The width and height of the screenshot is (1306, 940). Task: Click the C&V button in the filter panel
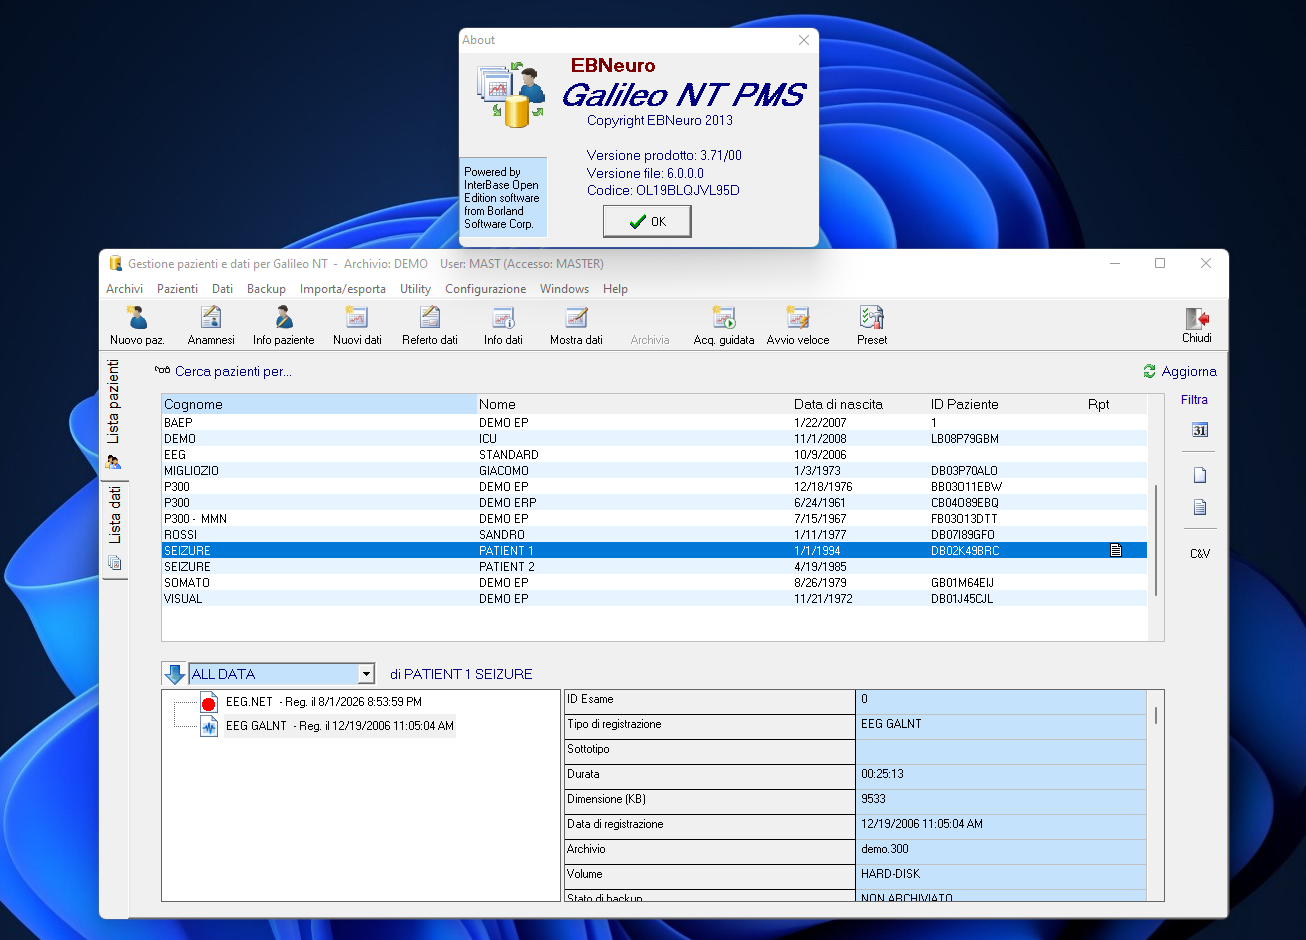1200,553
